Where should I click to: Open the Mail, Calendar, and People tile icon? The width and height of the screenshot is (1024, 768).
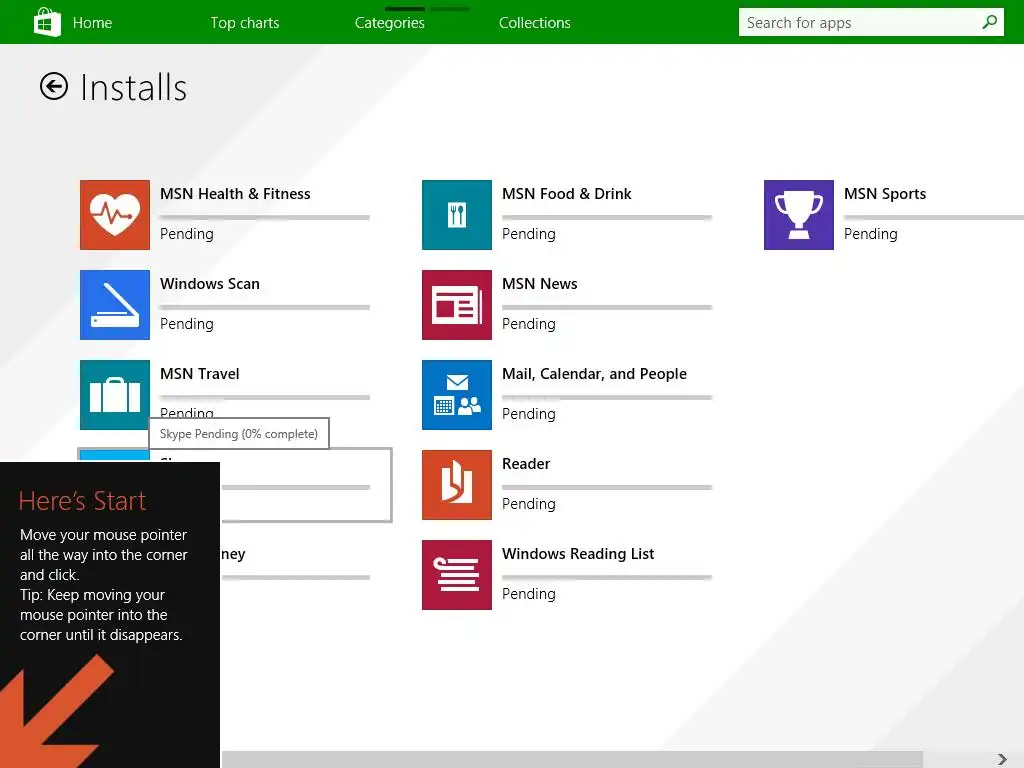pyautogui.click(x=456, y=395)
